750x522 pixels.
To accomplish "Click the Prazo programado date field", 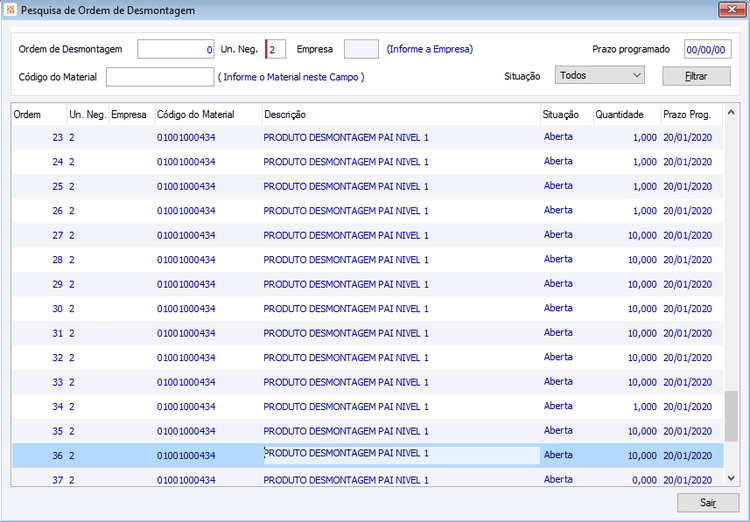I will 707,49.
